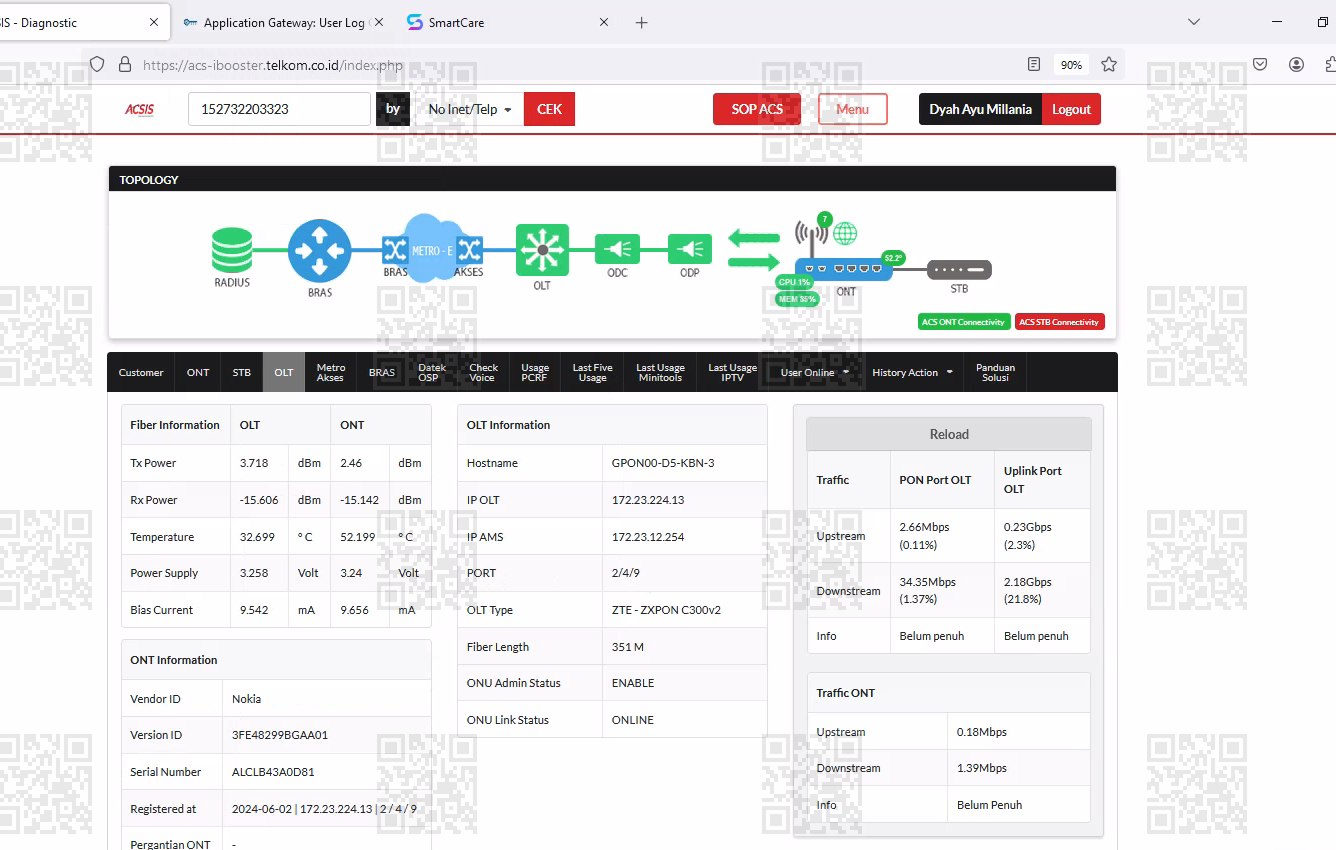
Task: Click the ONU Link Status ONLINE value
Action: click(x=633, y=720)
